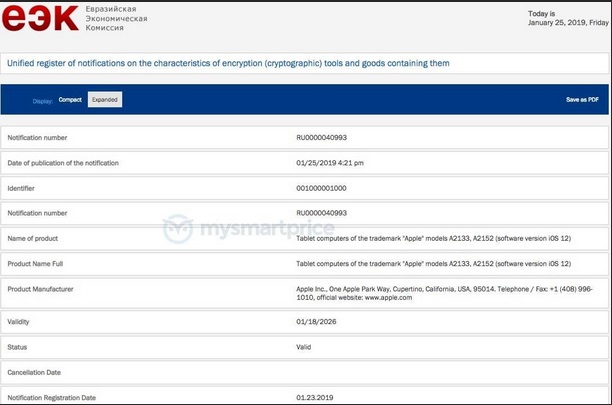Click the Identifier row label

(21, 188)
